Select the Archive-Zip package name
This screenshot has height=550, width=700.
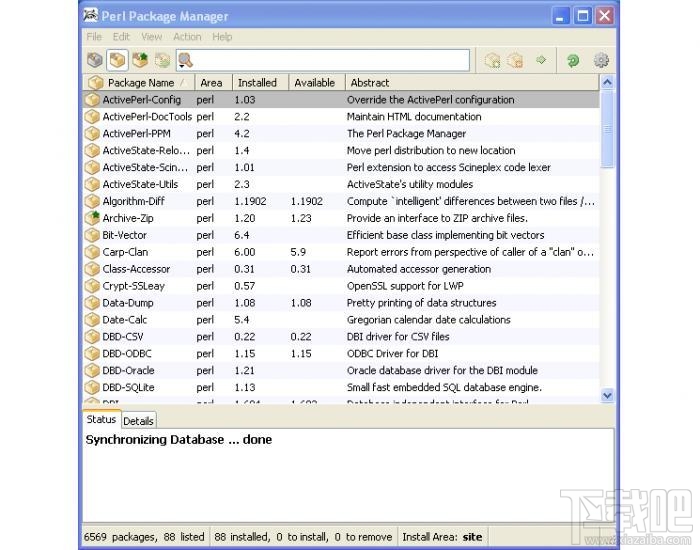(128, 218)
